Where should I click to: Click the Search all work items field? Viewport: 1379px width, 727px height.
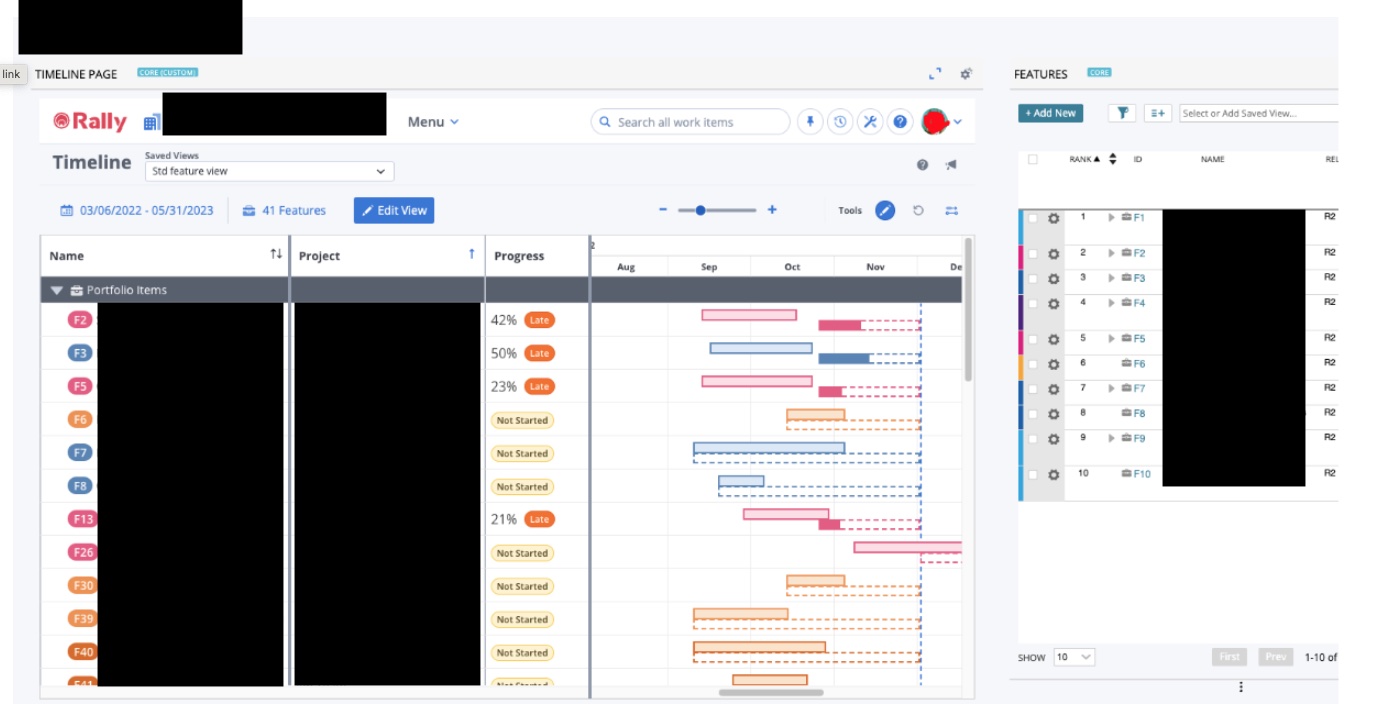(x=690, y=122)
